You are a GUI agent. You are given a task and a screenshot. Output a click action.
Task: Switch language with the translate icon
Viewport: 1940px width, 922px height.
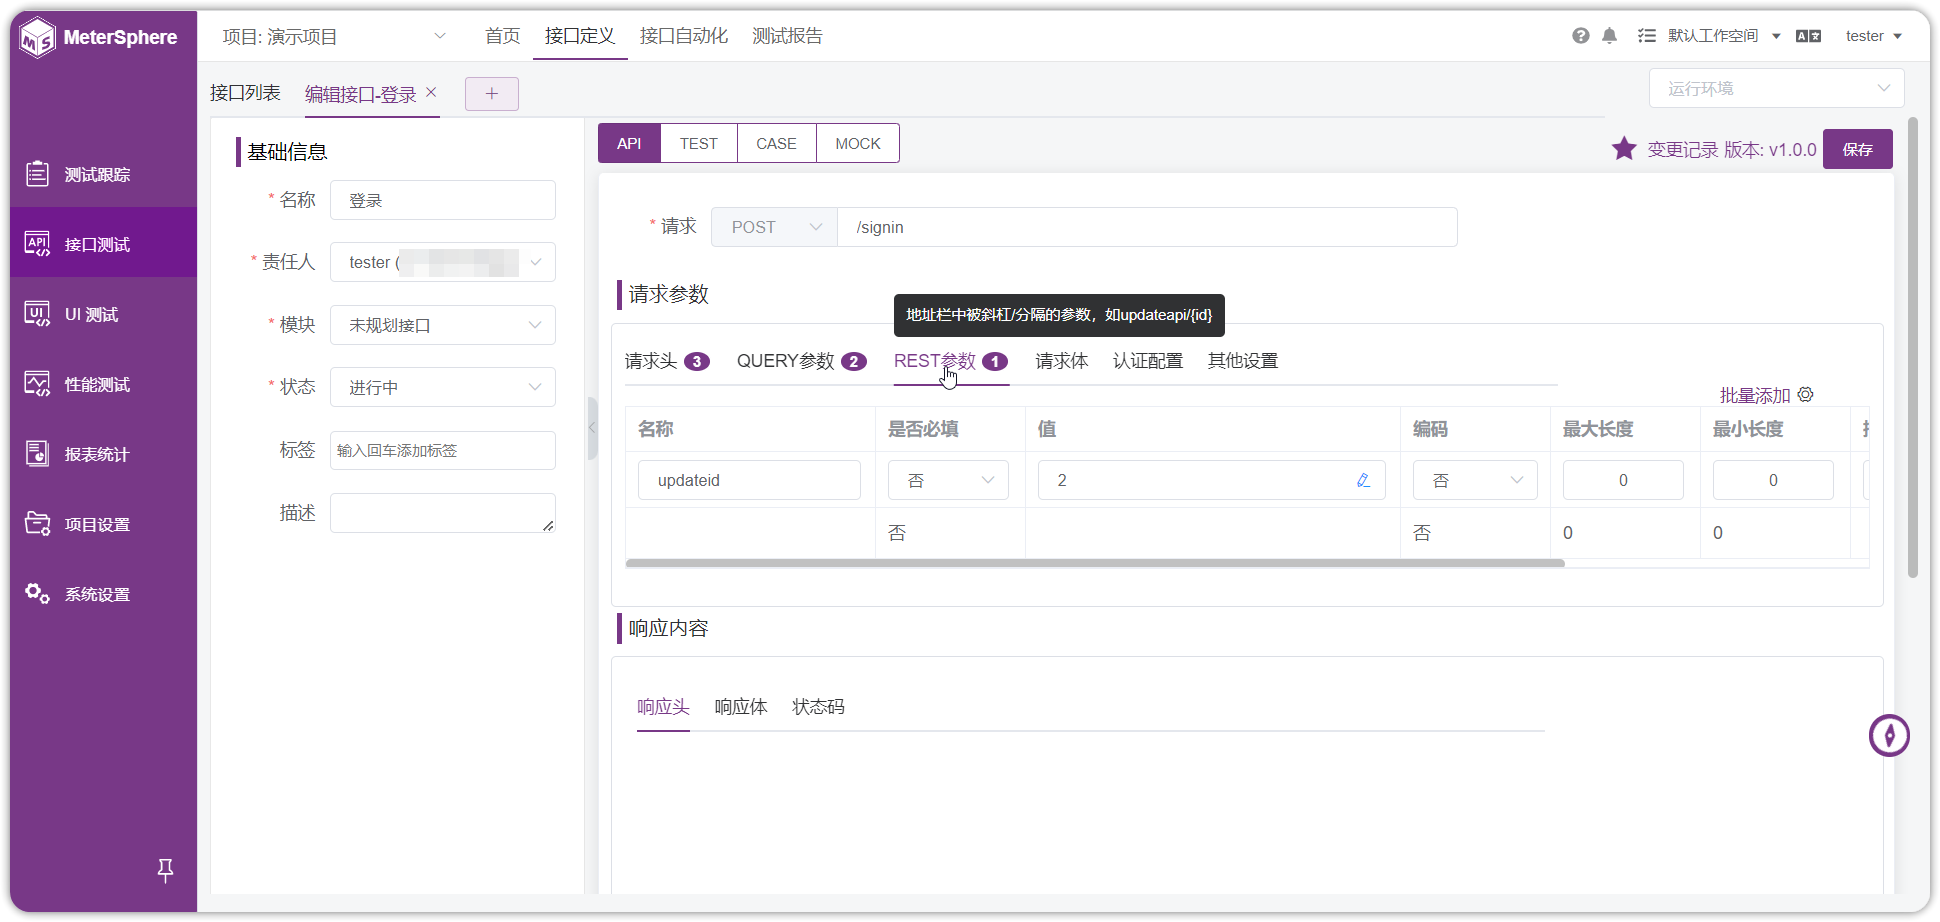point(1808,36)
